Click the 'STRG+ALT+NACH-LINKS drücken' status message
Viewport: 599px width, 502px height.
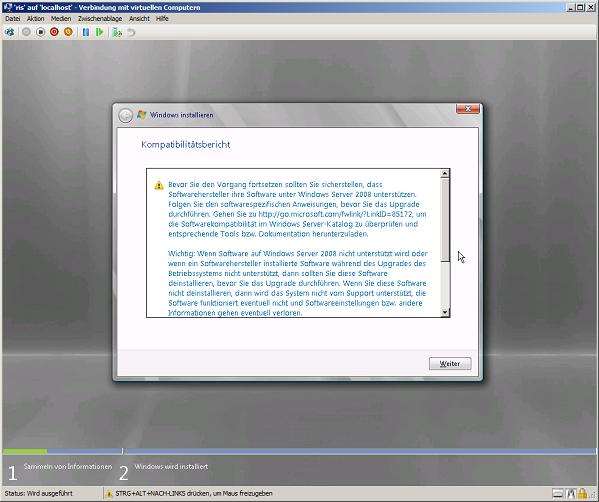coord(194,493)
